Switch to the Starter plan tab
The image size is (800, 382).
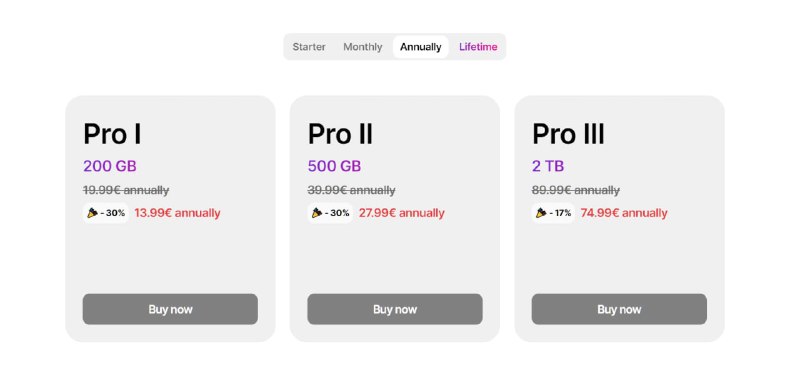pos(309,47)
